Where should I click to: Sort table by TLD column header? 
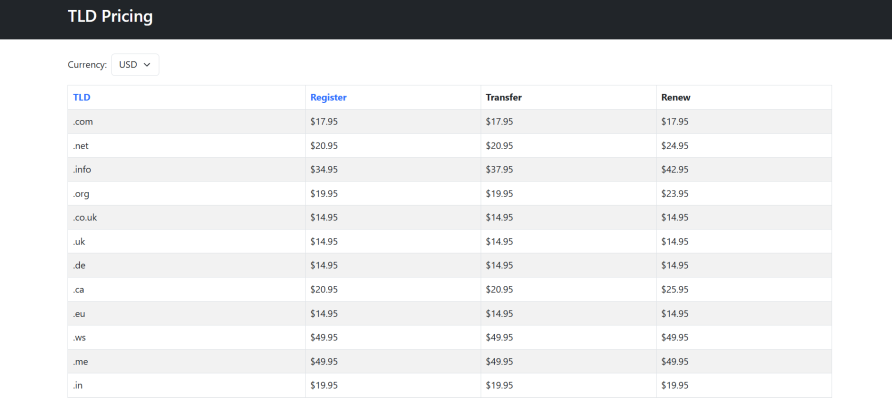[x=81, y=97]
